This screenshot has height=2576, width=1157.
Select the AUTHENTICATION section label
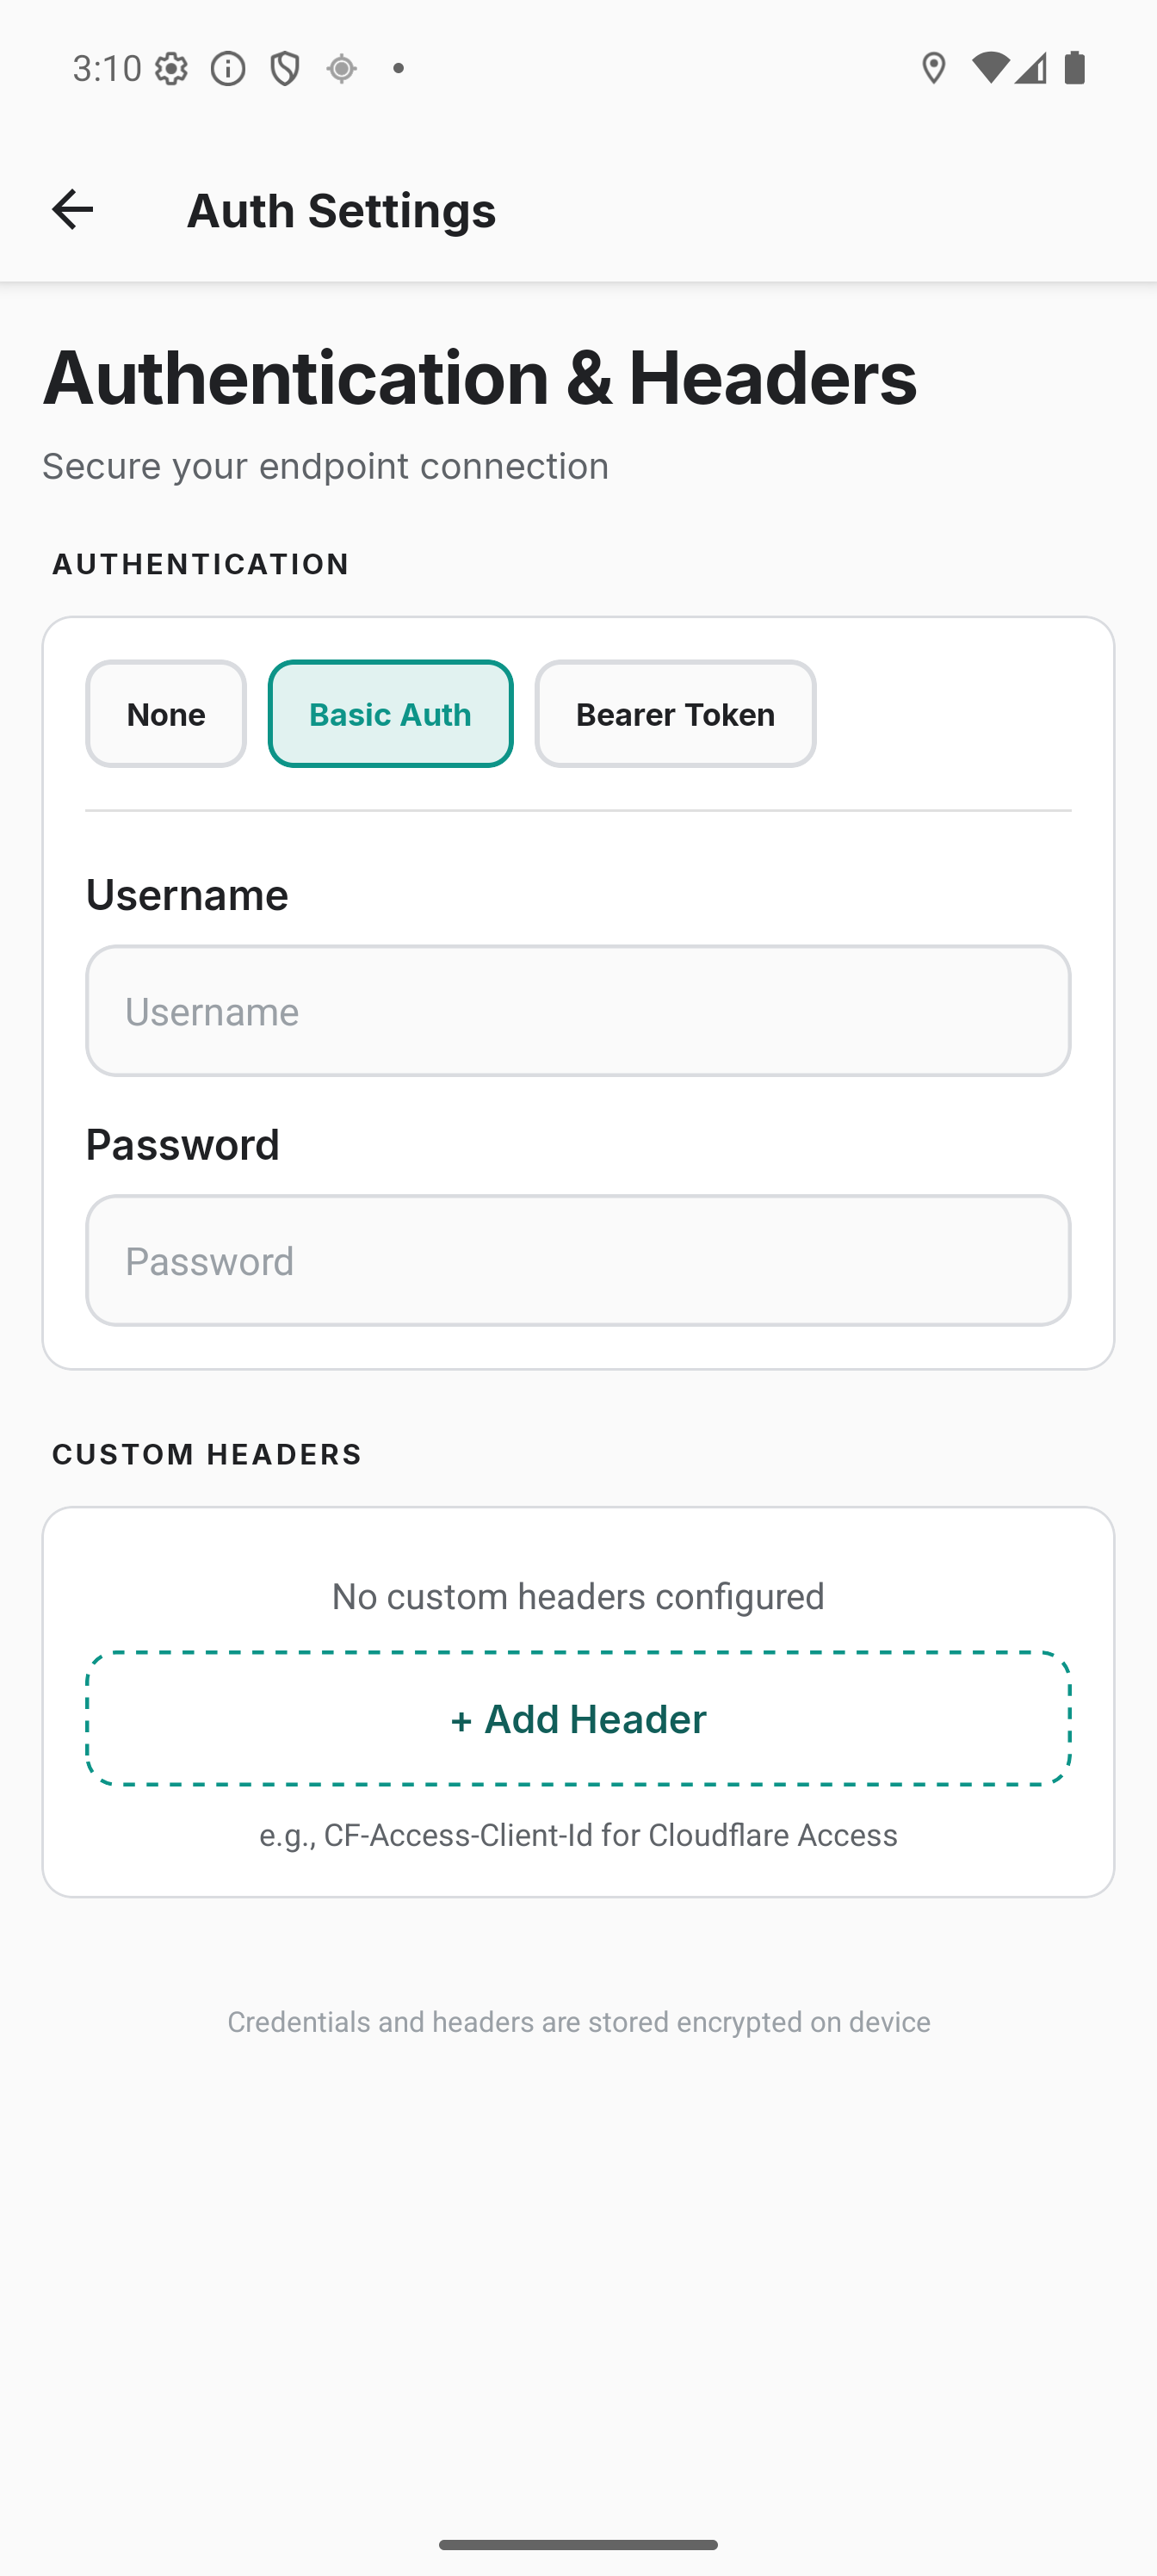click(200, 563)
